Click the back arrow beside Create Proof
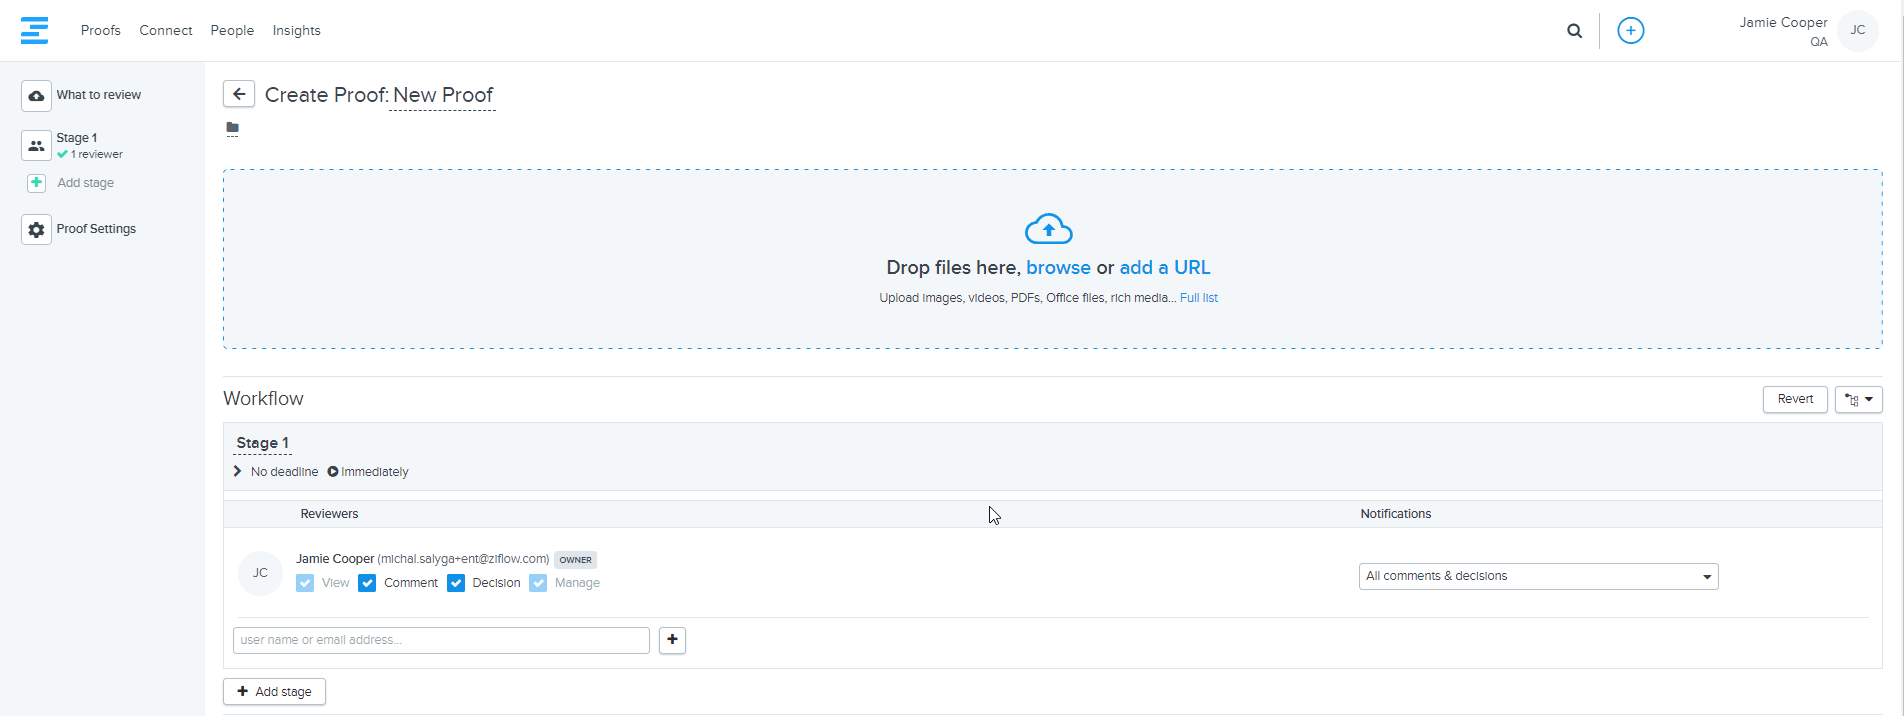 239,94
